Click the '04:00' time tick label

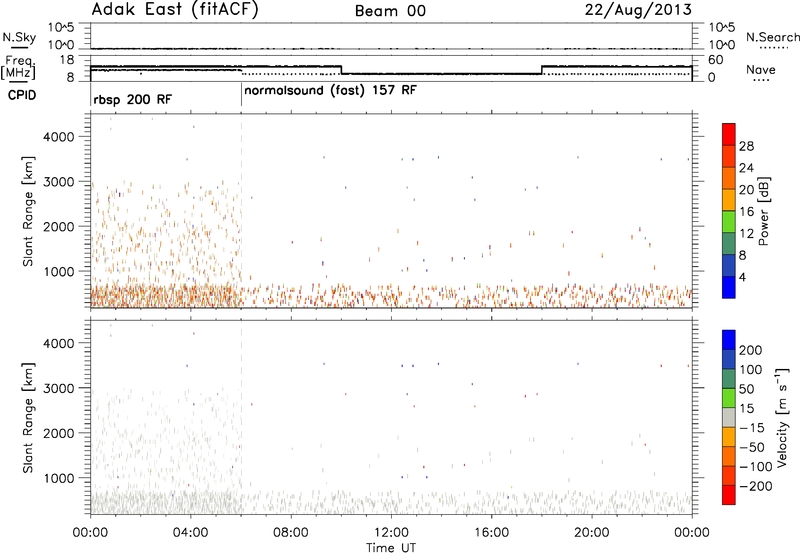[x=191, y=533]
